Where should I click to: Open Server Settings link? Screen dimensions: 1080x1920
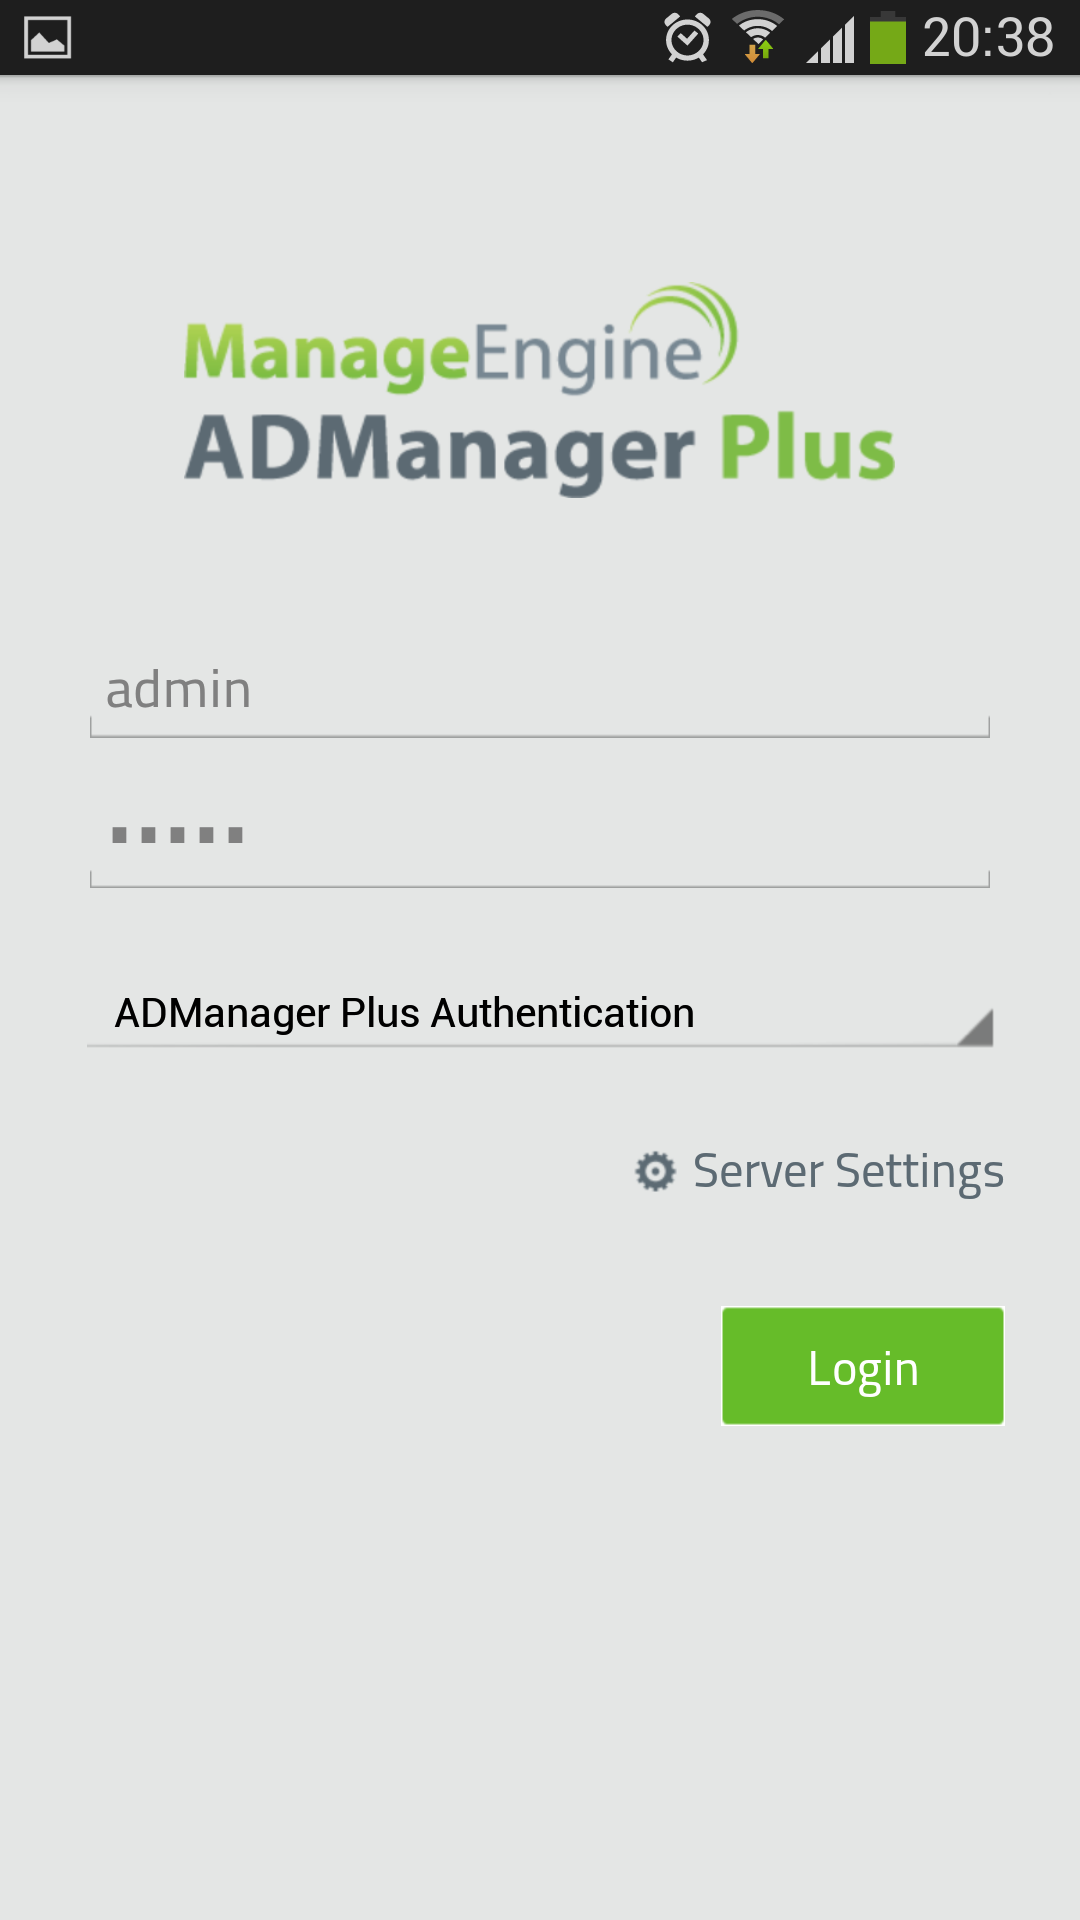coord(819,1171)
